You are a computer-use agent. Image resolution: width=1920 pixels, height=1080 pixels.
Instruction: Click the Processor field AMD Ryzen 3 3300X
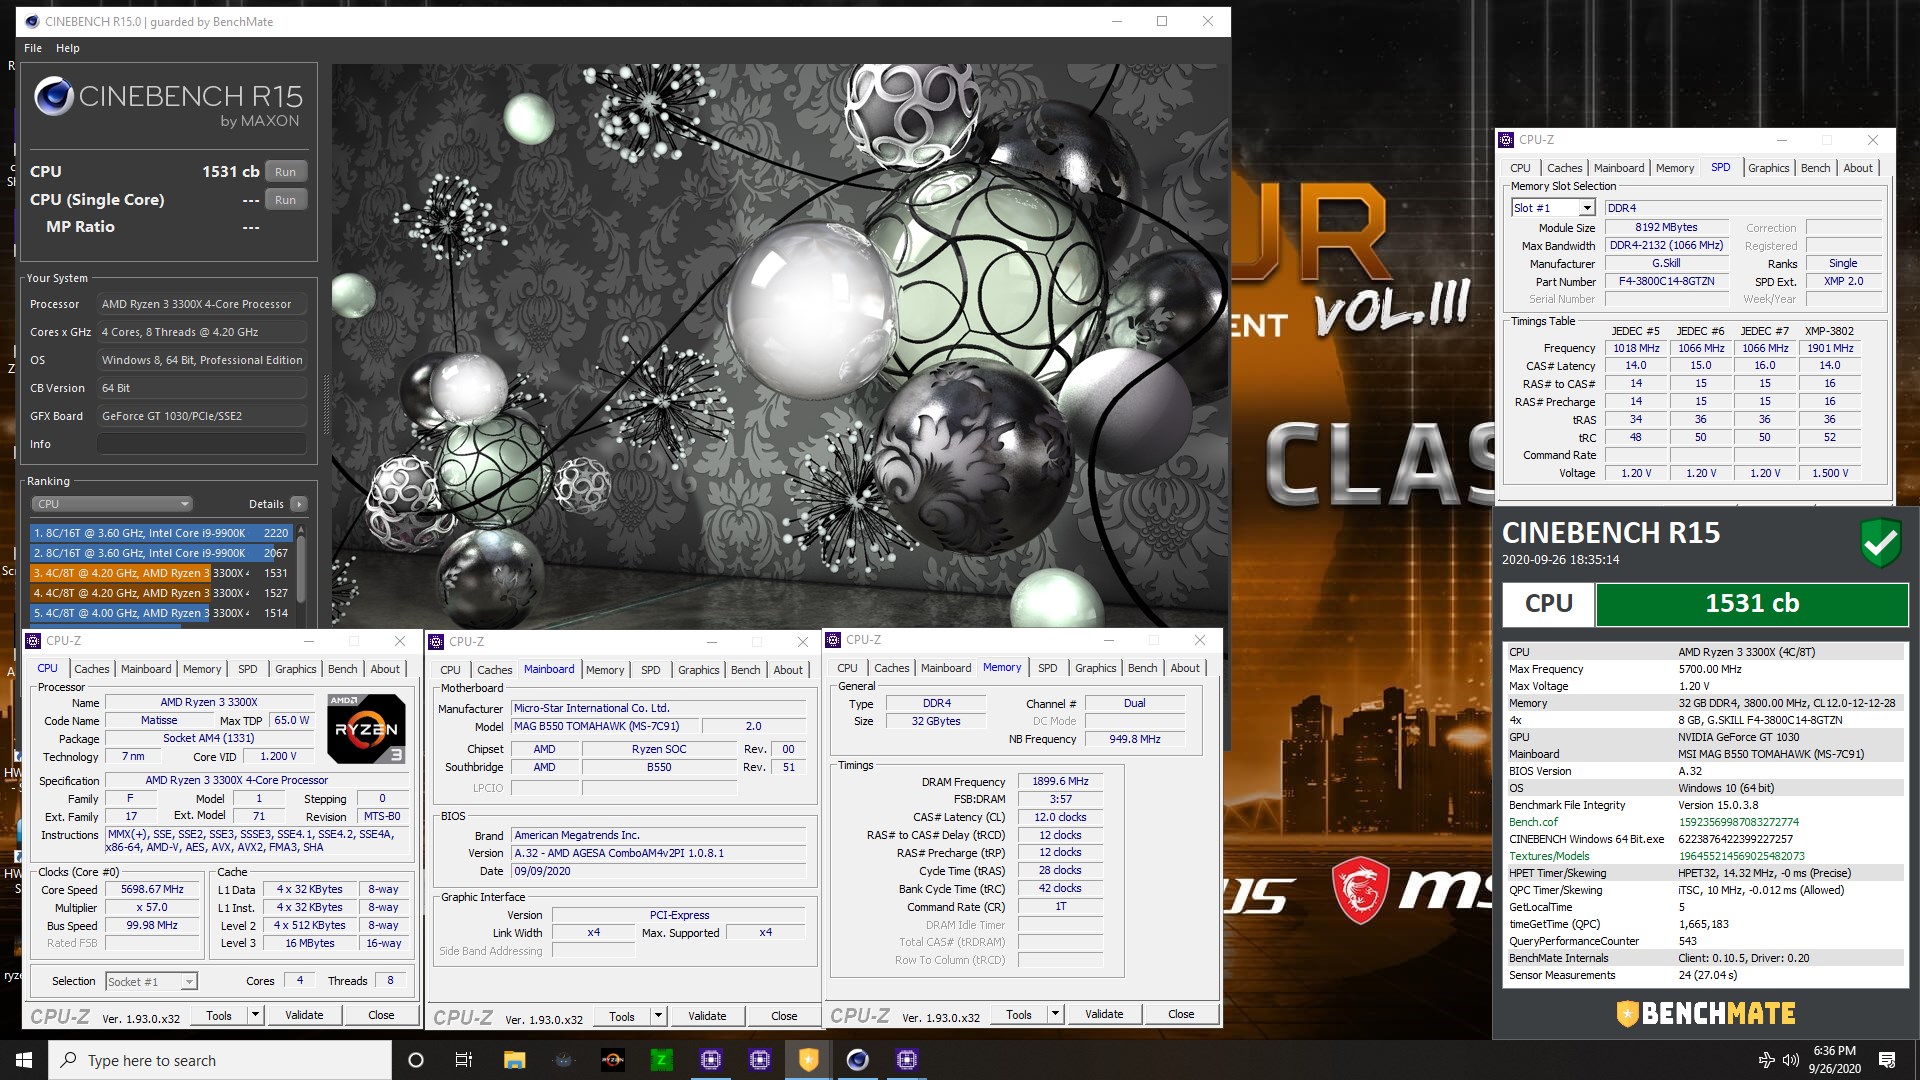pos(202,304)
